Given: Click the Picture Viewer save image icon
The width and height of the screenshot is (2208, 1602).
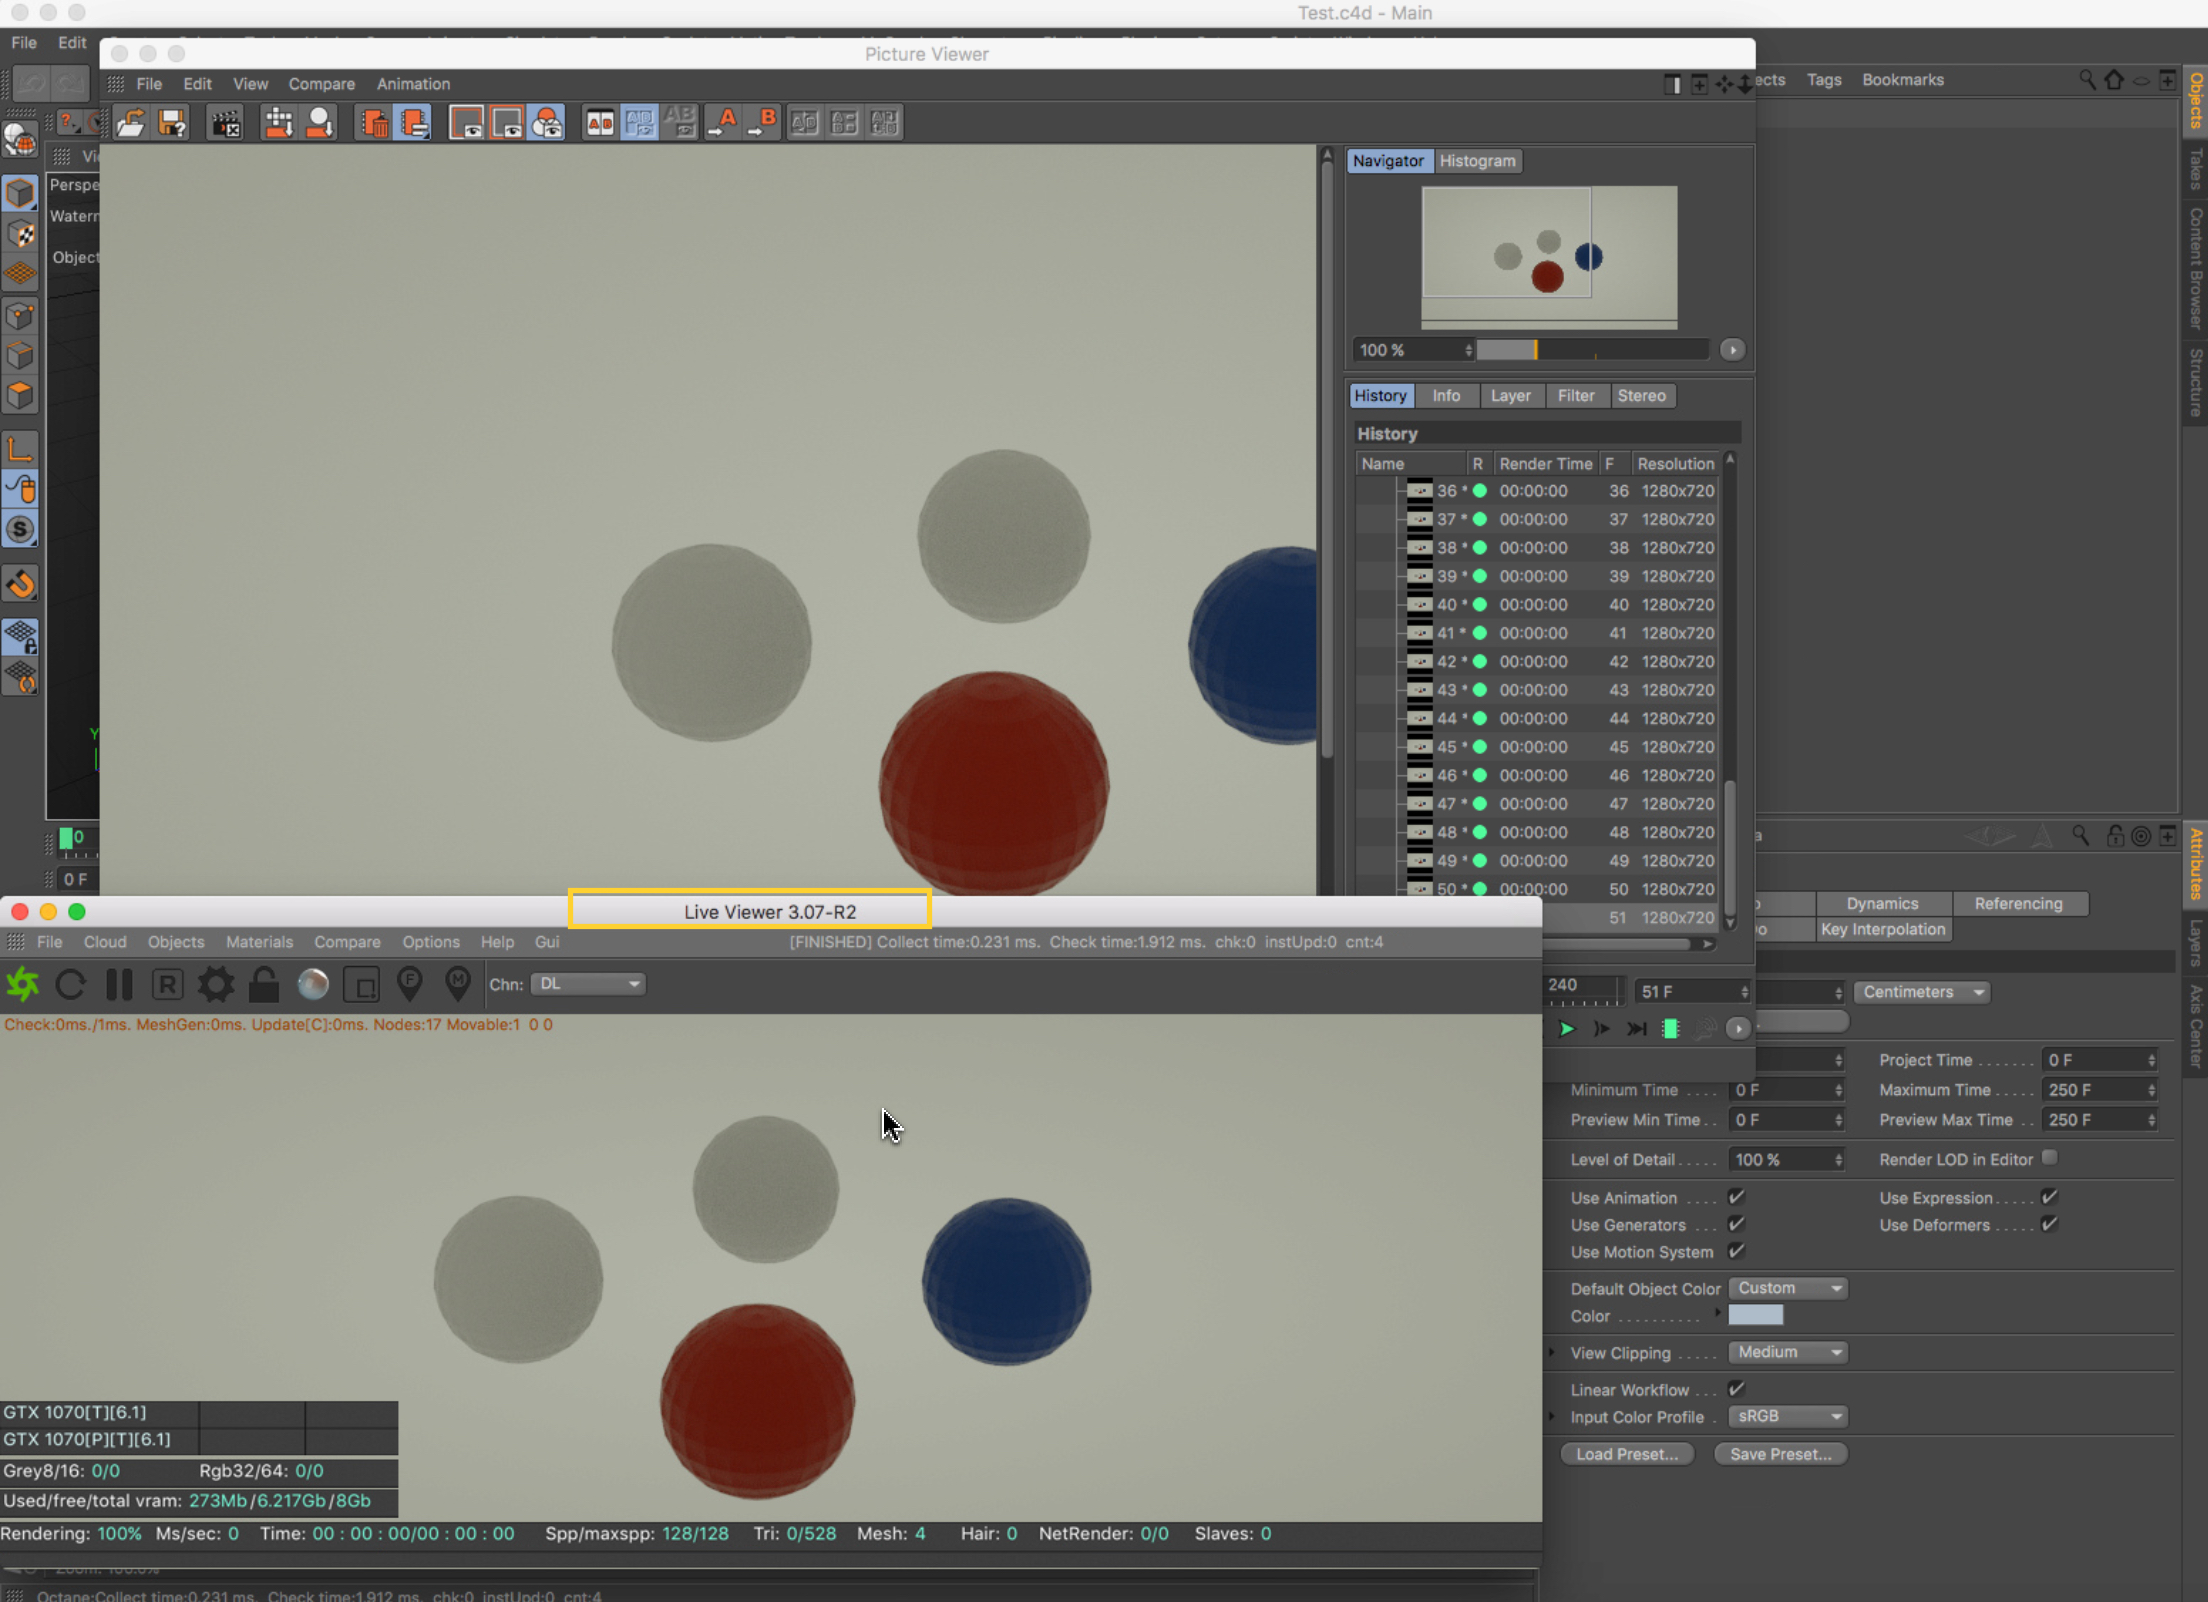Looking at the screenshot, I should tap(172, 123).
